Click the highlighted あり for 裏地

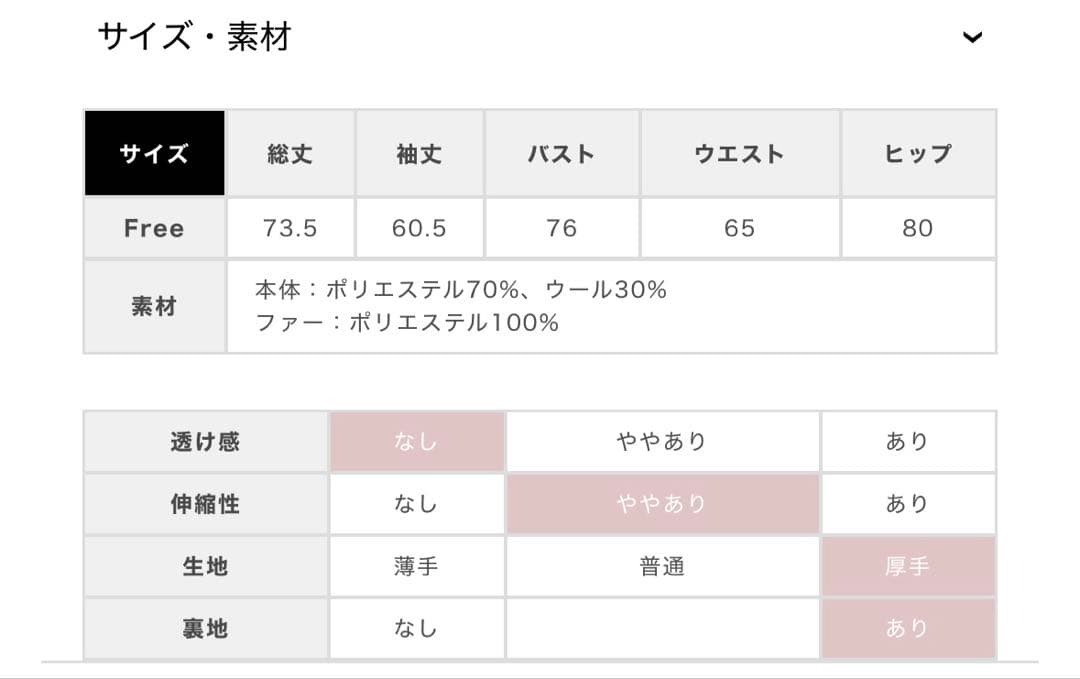click(x=908, y=628)
